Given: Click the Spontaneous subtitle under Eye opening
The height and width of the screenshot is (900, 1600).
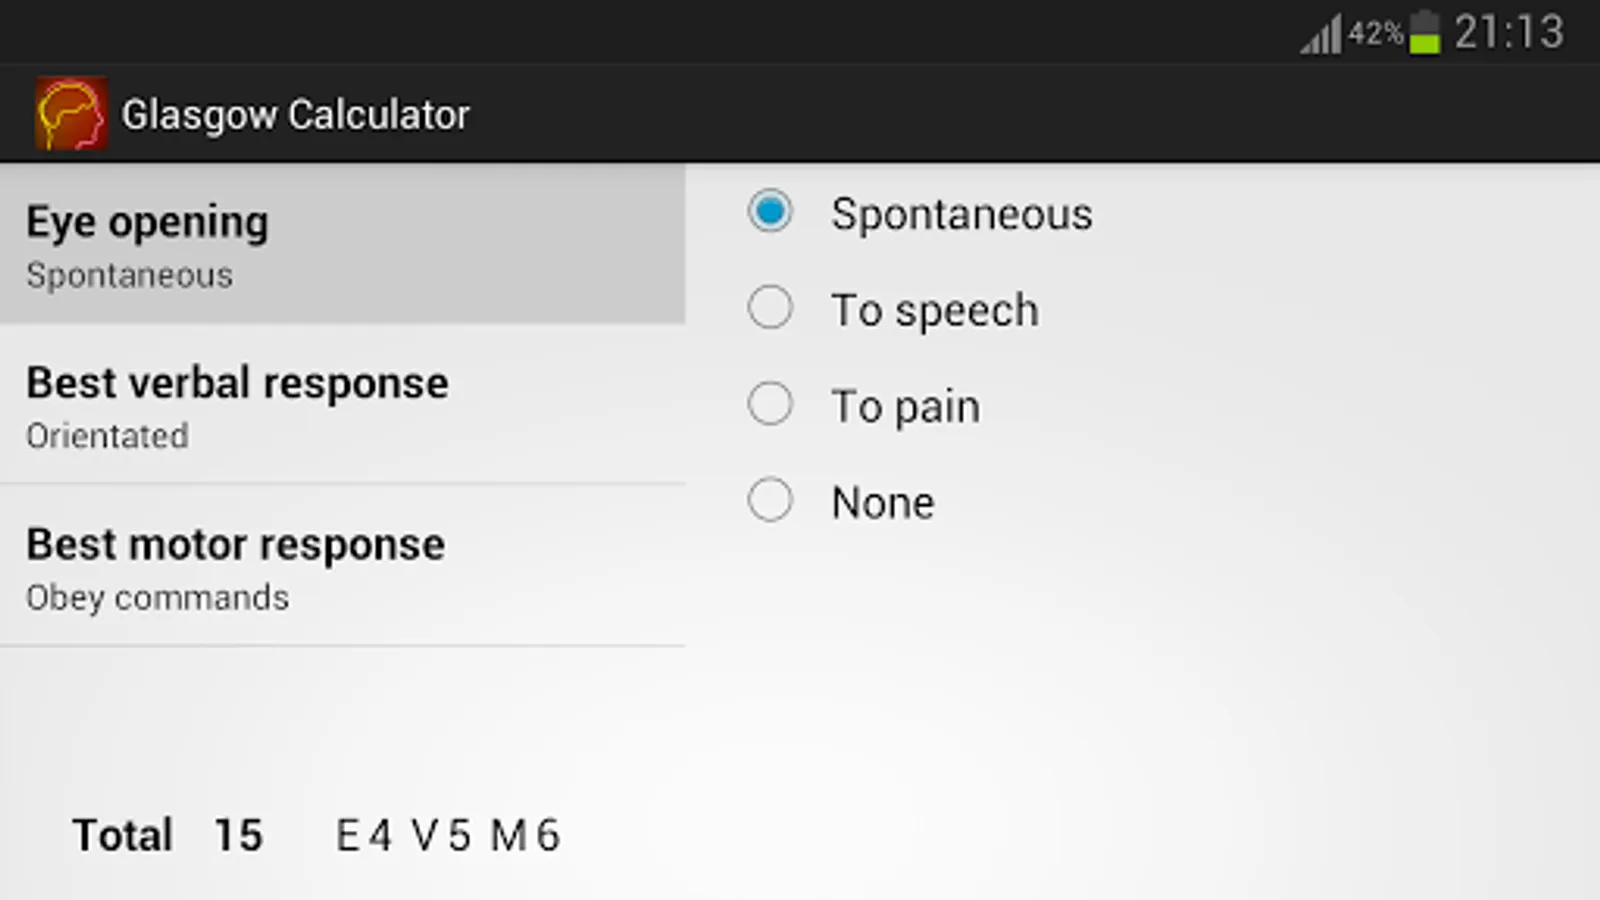Looking at the screenshot, I should tap(129, 276).
